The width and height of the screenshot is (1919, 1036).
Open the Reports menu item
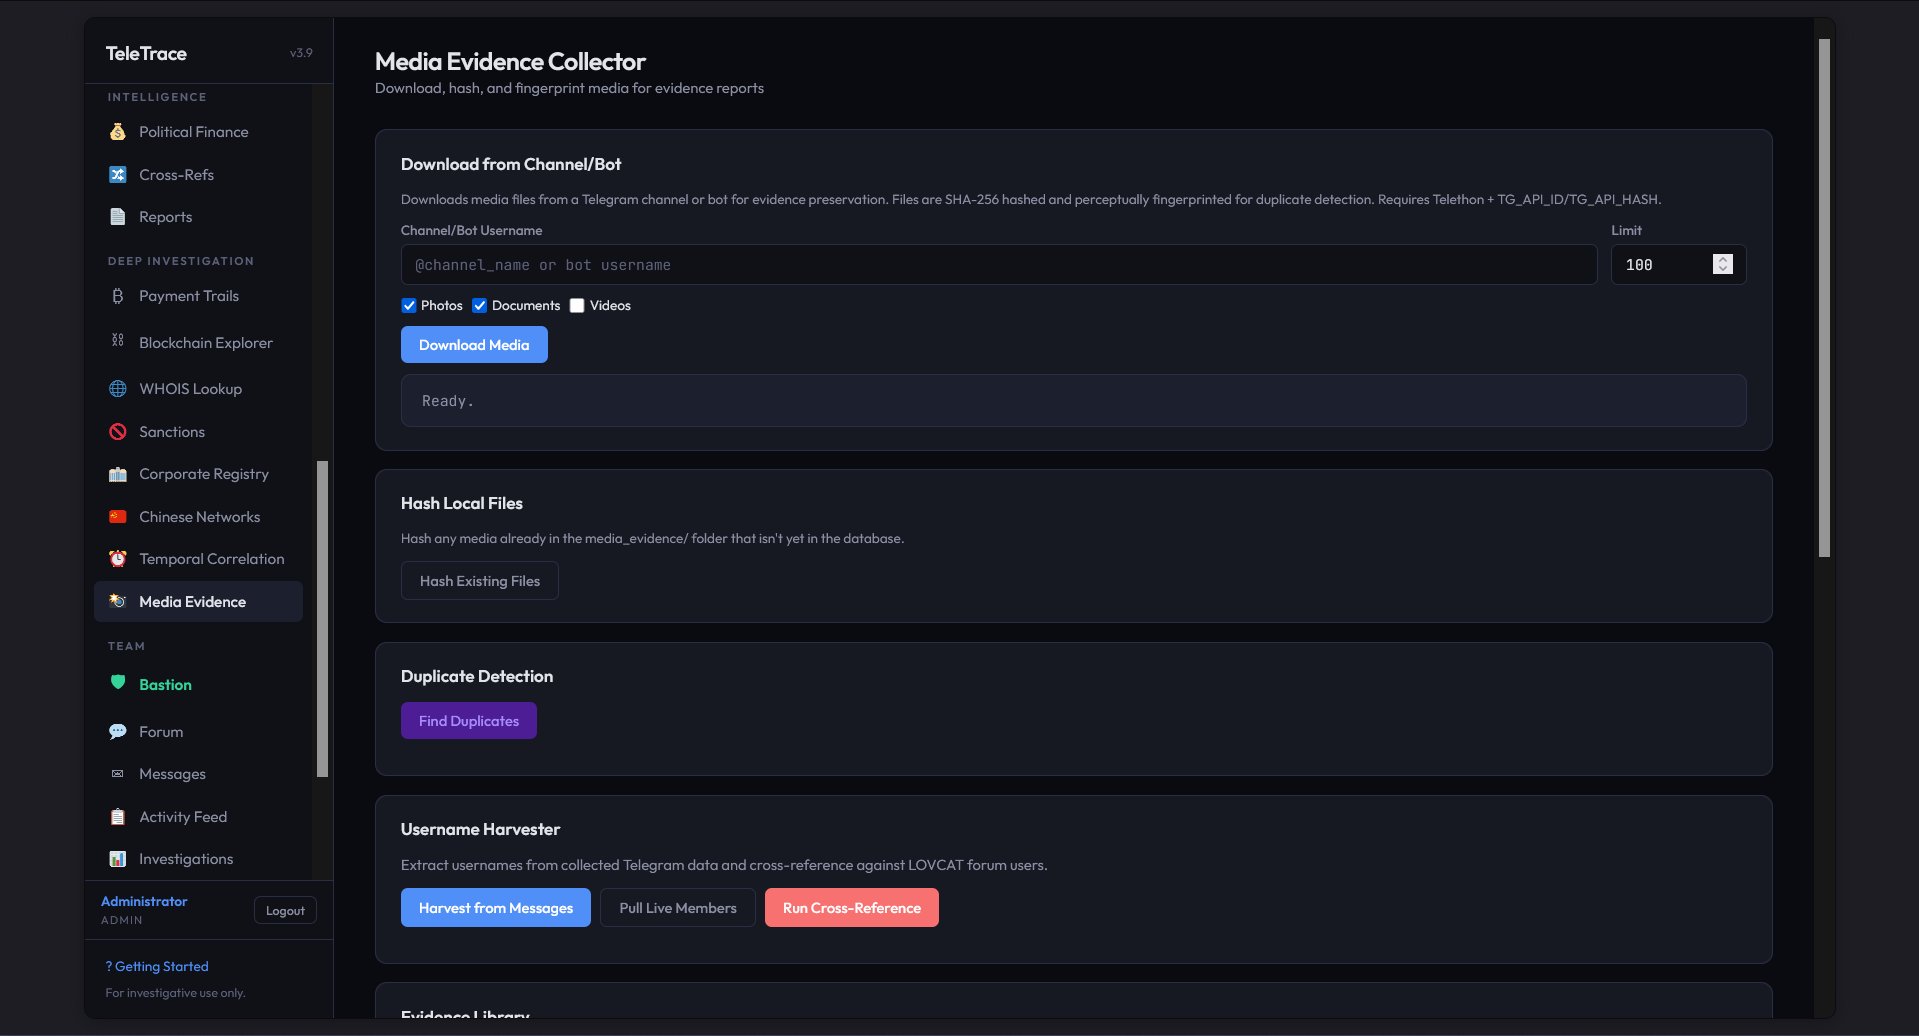[165, 217]
